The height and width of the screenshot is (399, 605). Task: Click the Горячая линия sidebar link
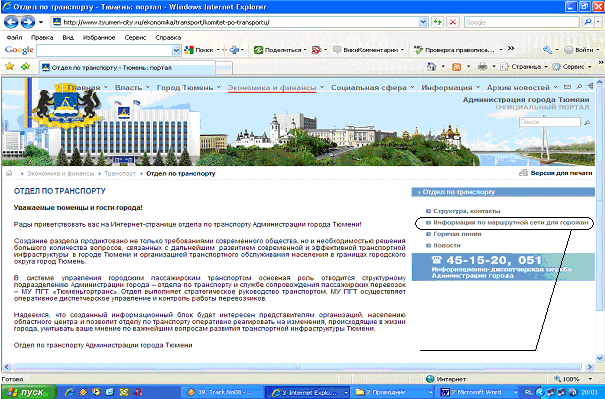point(457,234)
